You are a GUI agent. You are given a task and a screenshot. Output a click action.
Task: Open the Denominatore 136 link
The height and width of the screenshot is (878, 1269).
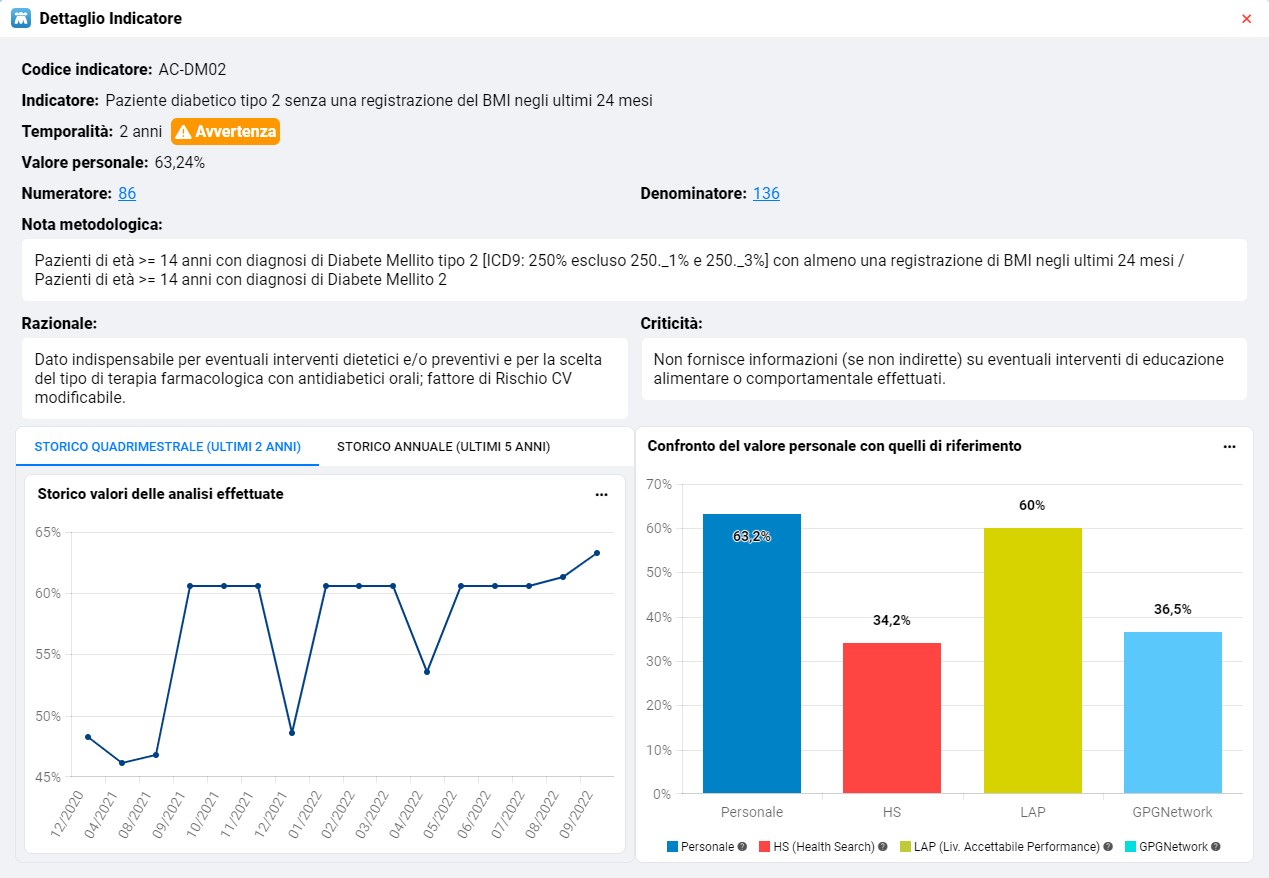pyautogui.click(x=766, y=194)
